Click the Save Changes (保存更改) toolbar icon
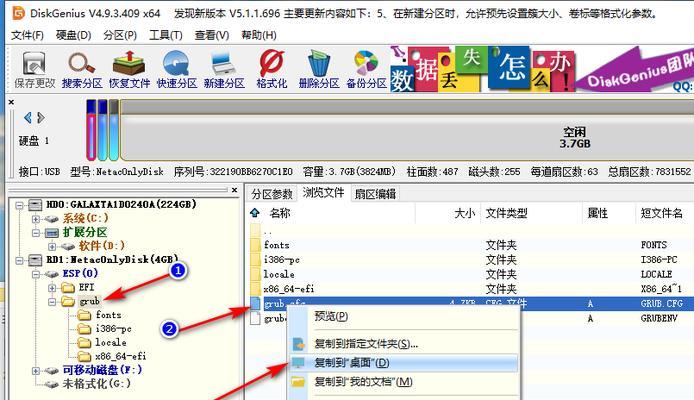Image resolution: width=694 pixels, height=400 pixels. tap(35, 70)
